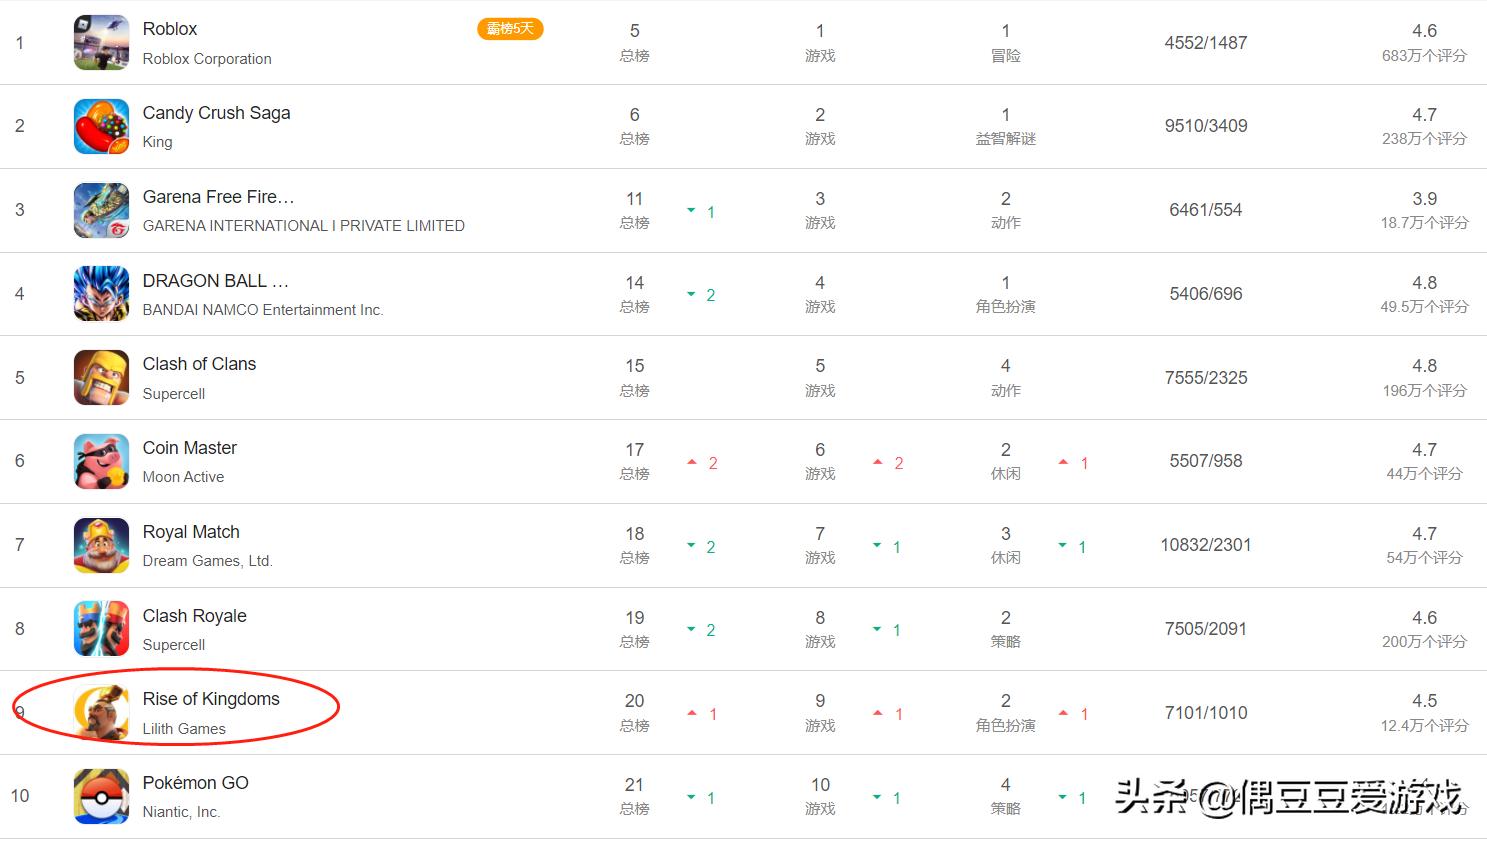This screenshot has height=841, width=1487.
Task: Click the value 5507/958
Action: [x=1206, y=461]
